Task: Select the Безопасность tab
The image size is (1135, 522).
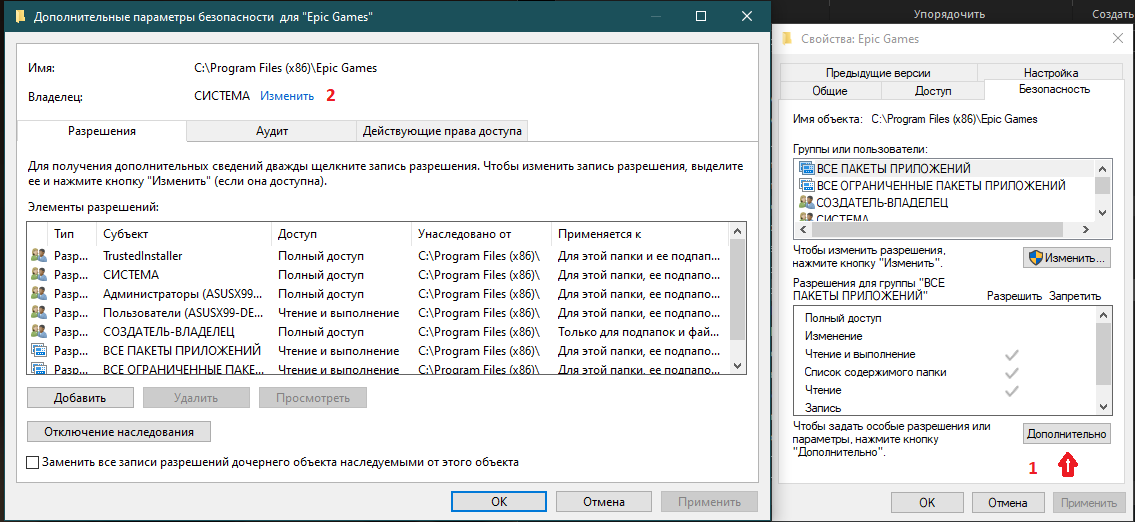Action: [x=1054, y=89]
